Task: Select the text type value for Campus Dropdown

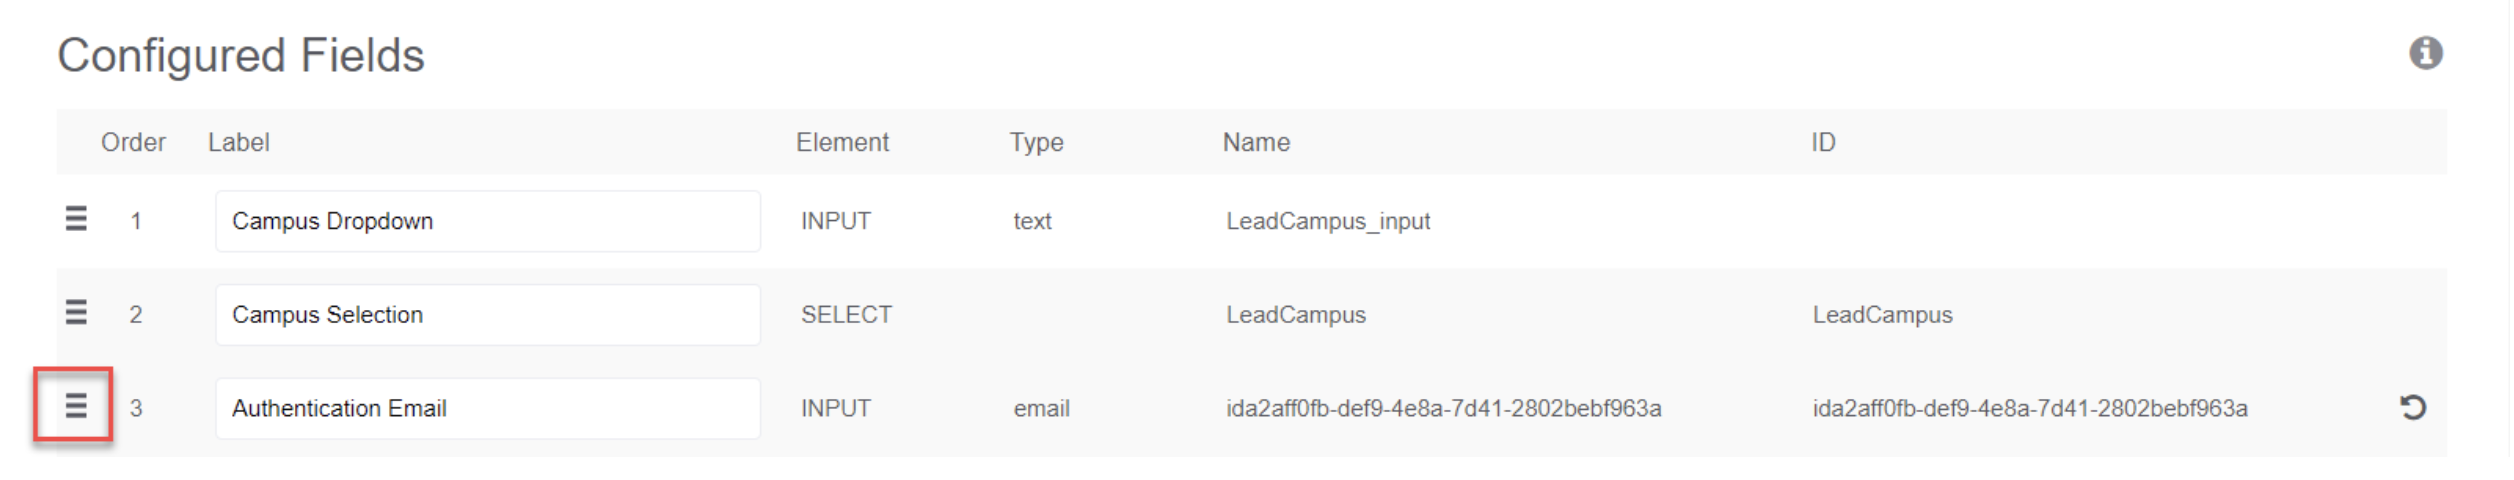Action: 1032,221
